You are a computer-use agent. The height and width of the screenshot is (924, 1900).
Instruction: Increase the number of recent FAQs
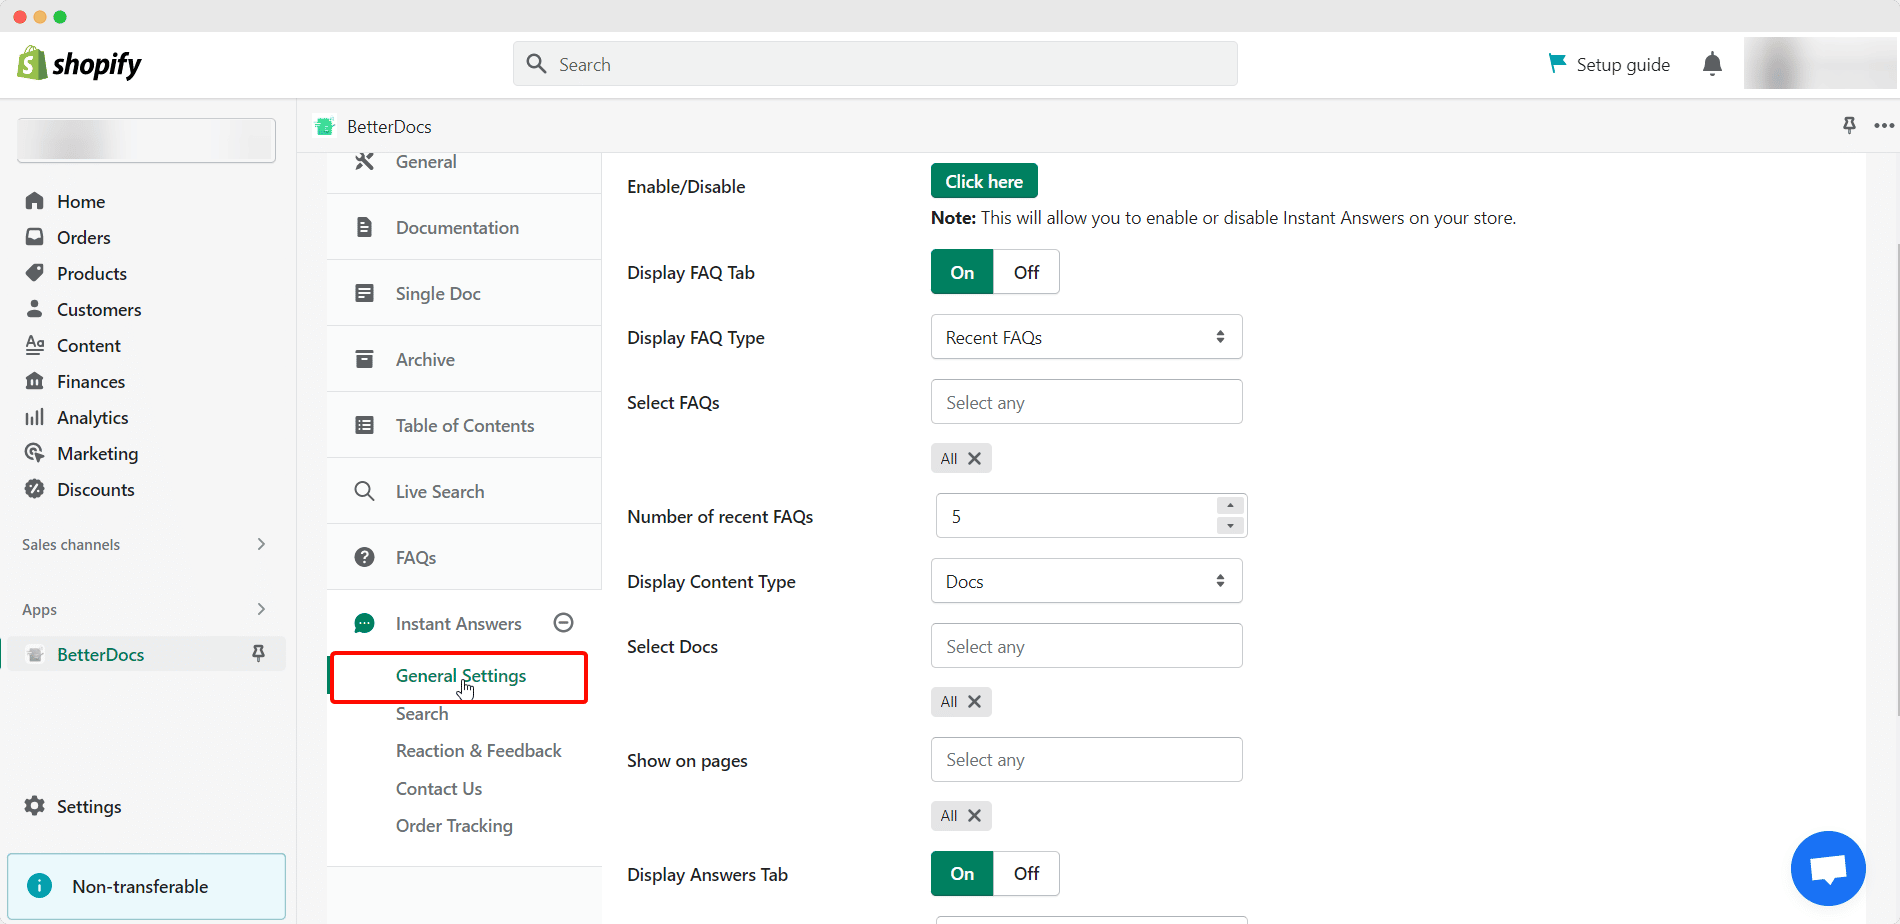tap(1230, 506)
